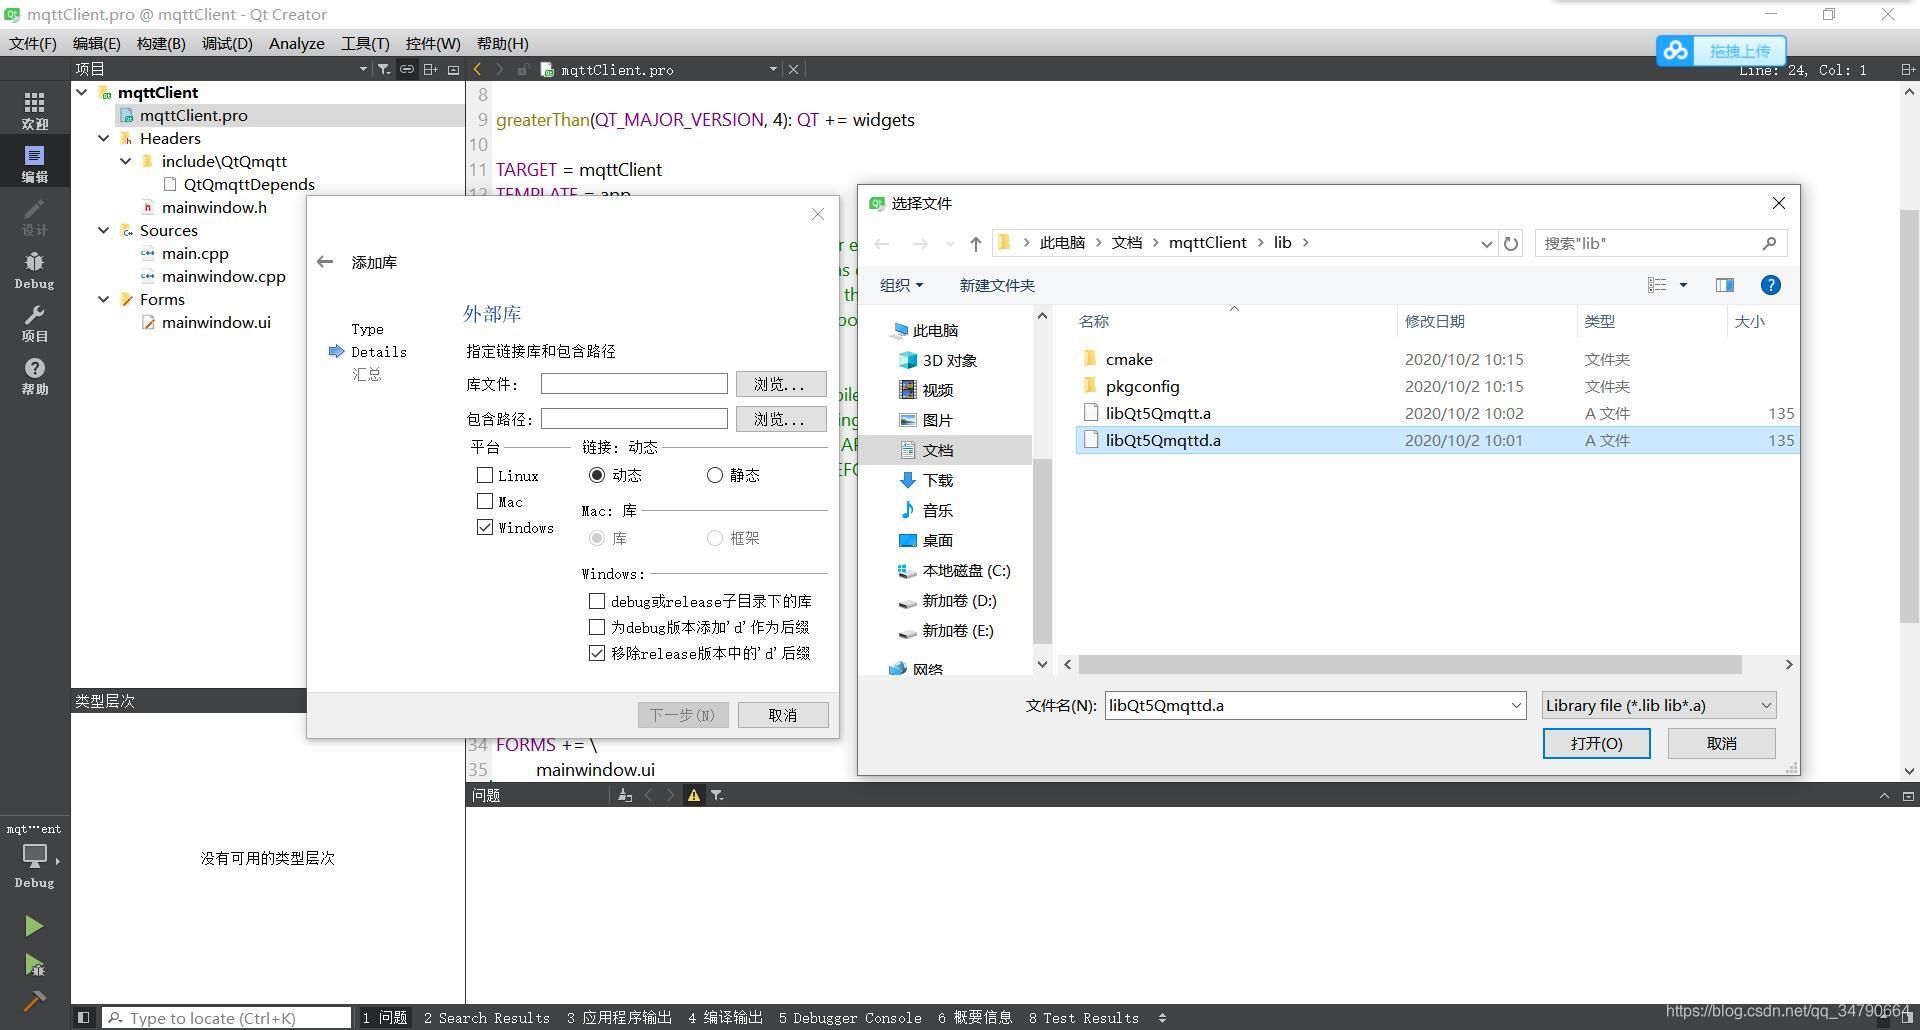Click the Build hammer icon
This screenshot has width=1920, height=1030.
pos(34,1001)
